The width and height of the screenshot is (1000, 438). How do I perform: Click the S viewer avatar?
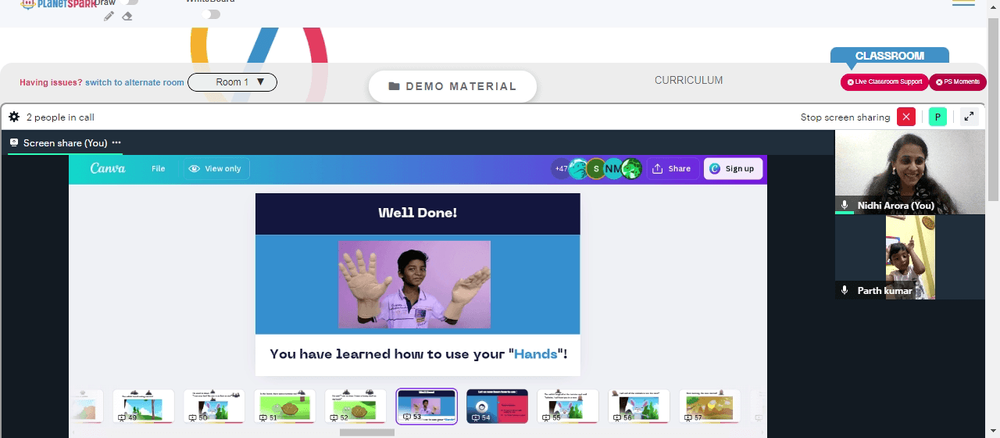596,168
